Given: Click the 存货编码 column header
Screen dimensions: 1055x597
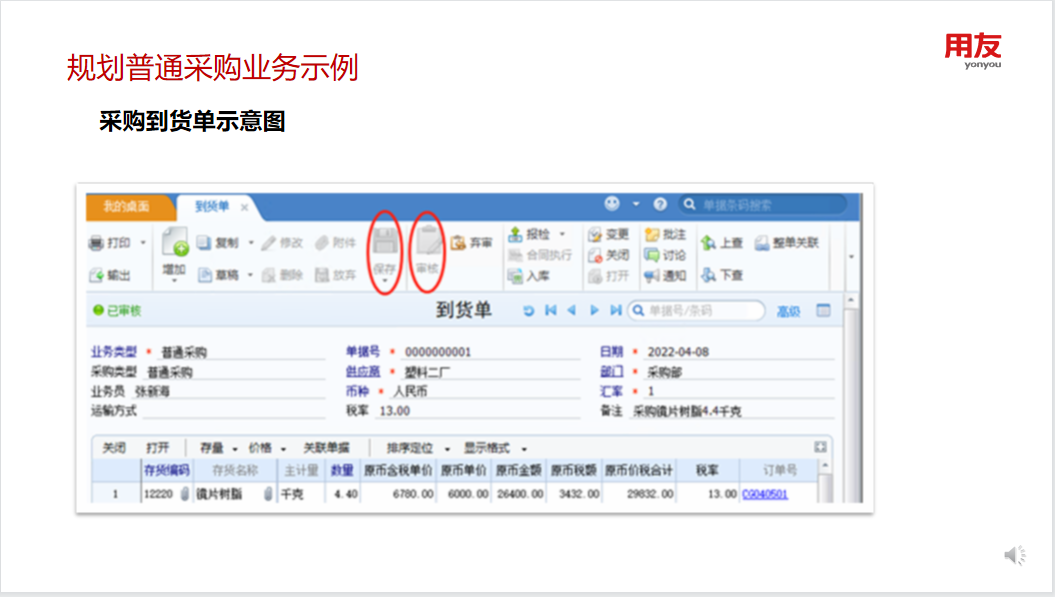Looking at the screenshot, I should (x=167, y=470).
